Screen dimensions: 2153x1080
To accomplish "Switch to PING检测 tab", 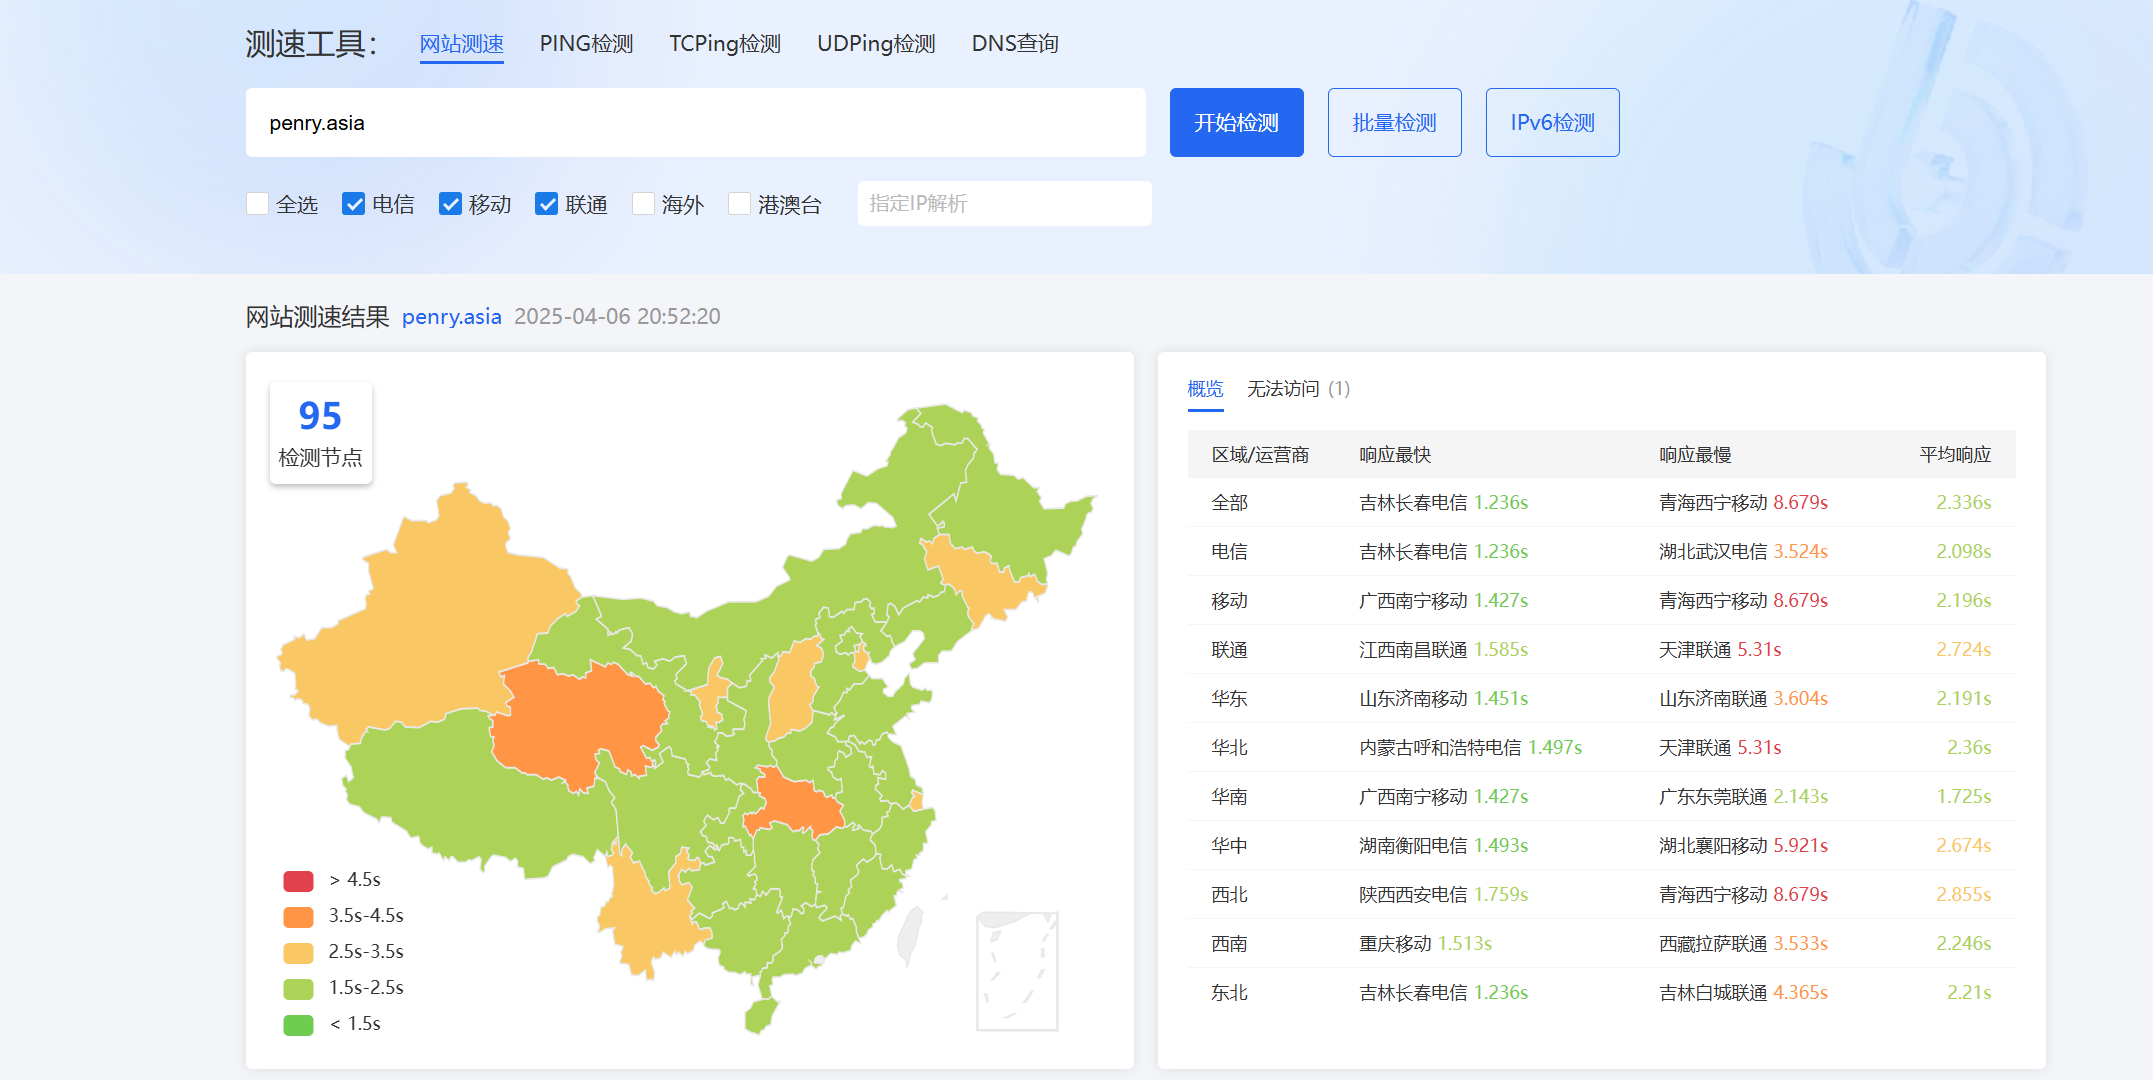I will tap(586, 44).
